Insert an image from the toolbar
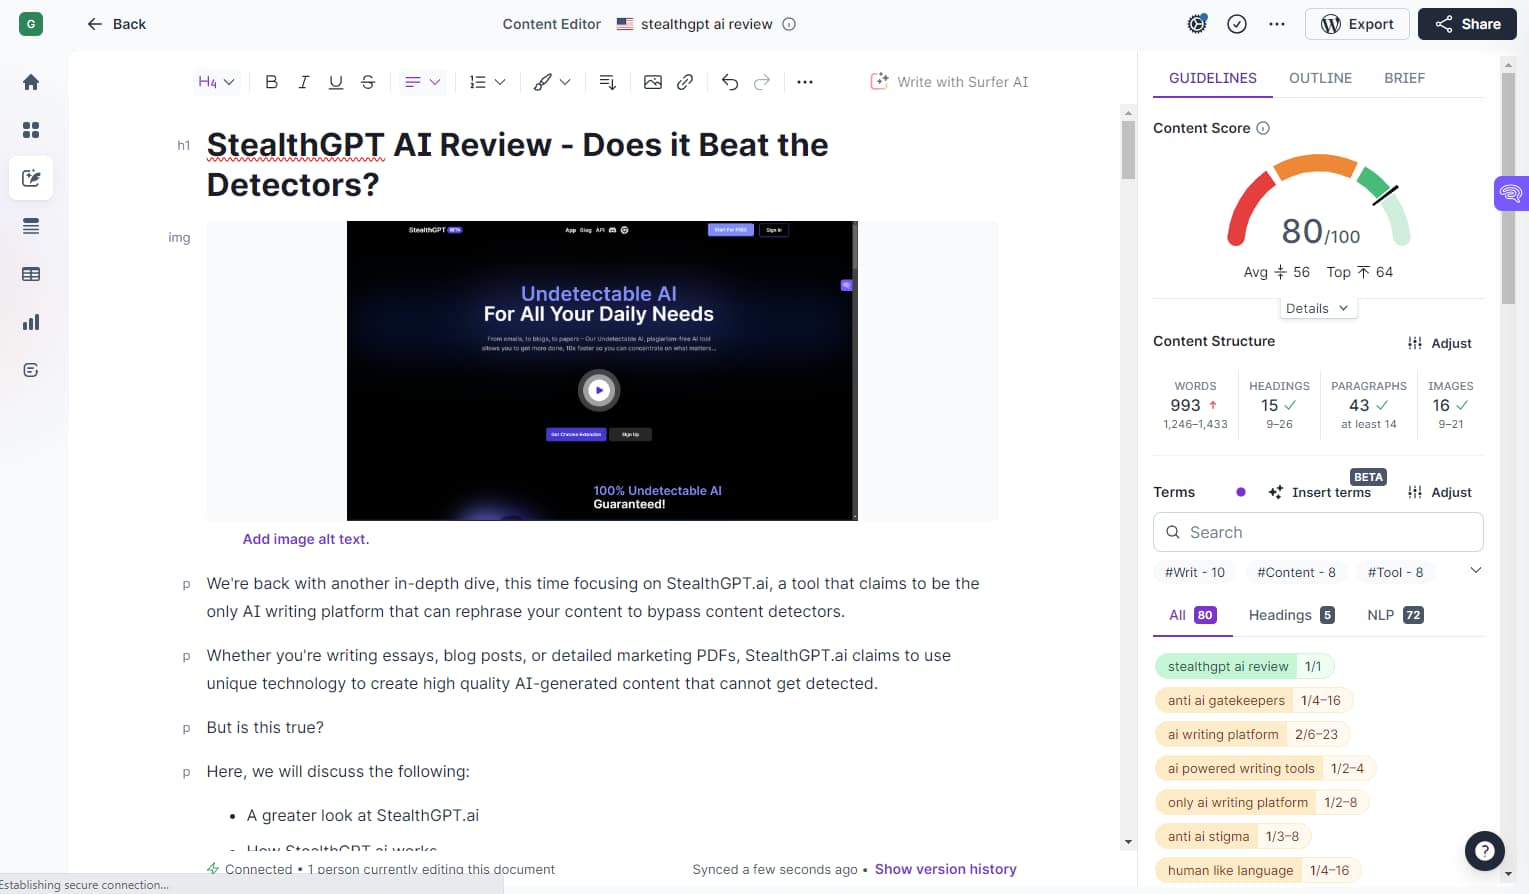 click(x=653, y=82)
